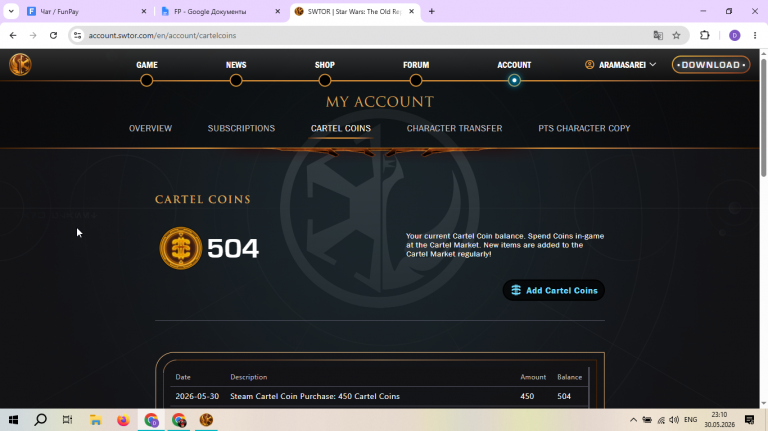This screenshot has width=768, height=431.
Task: Open the browser extensions puzzle icon
Action: point(704,35)
